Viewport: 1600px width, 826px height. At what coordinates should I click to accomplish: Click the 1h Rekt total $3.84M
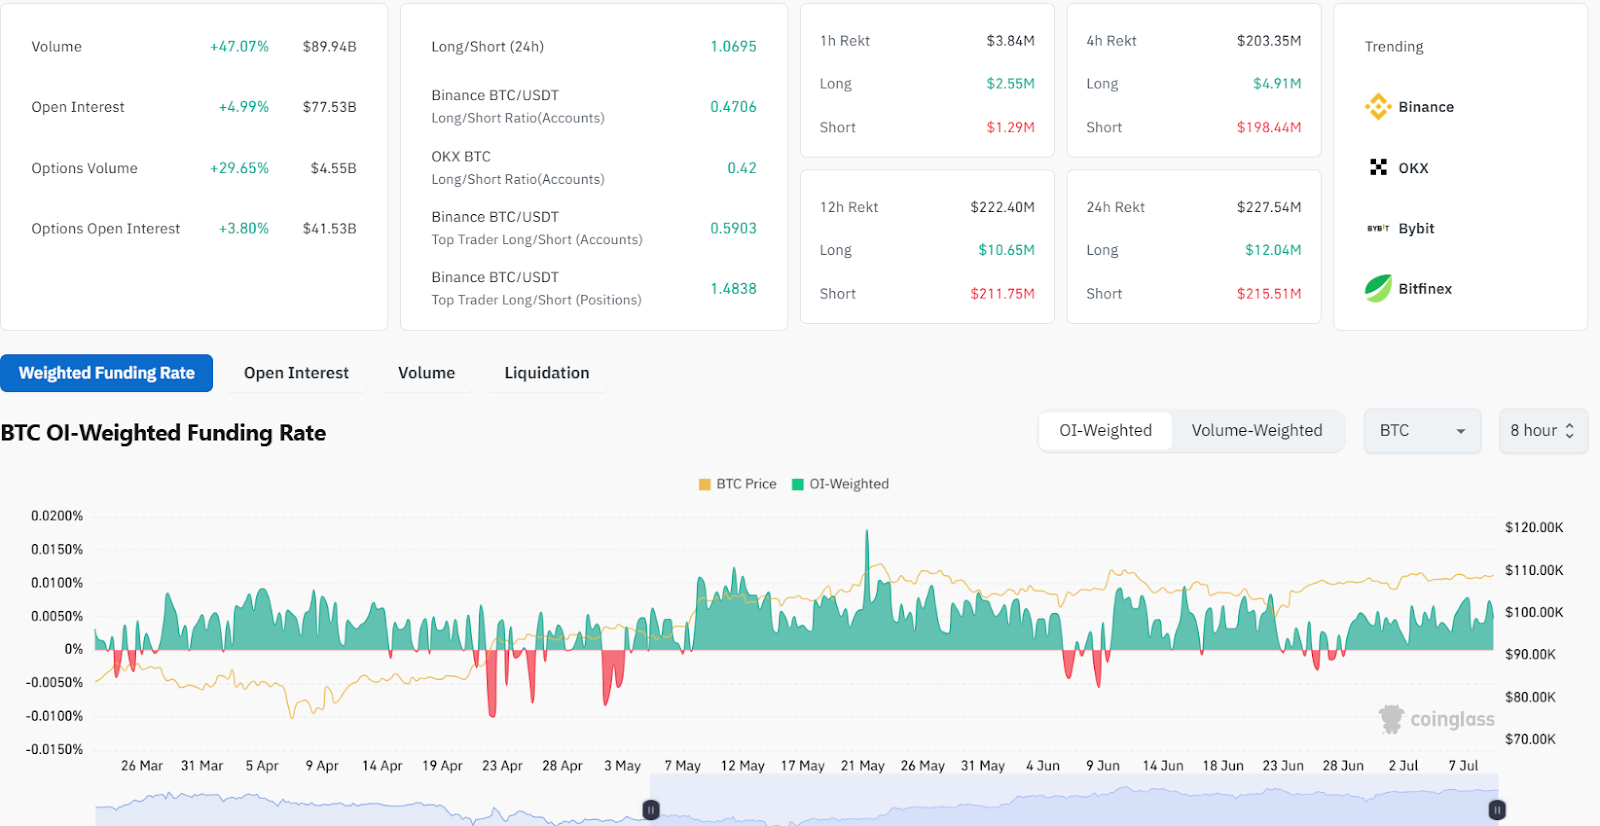coord(1010,41)
